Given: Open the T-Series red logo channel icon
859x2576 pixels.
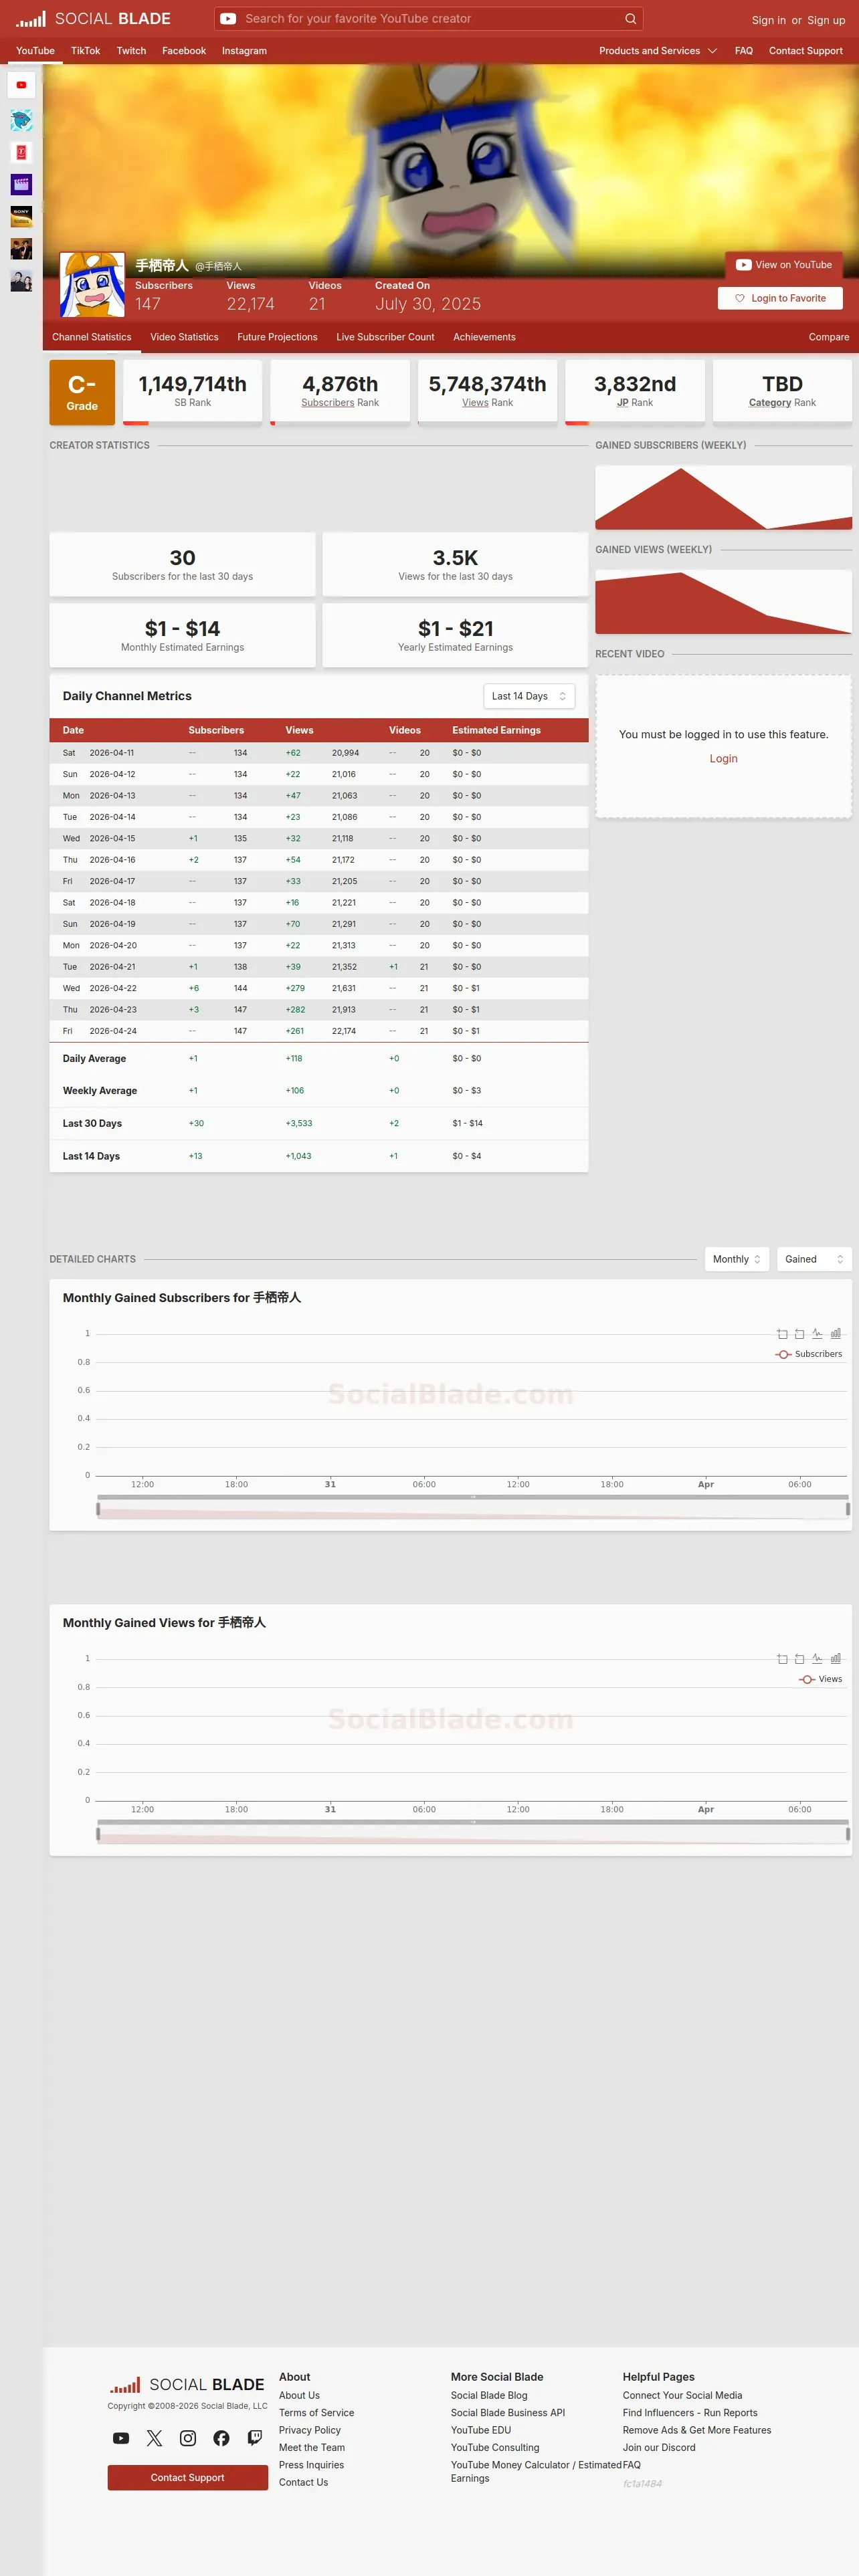Looking at the screenshot, I should [x=21, y=152].
